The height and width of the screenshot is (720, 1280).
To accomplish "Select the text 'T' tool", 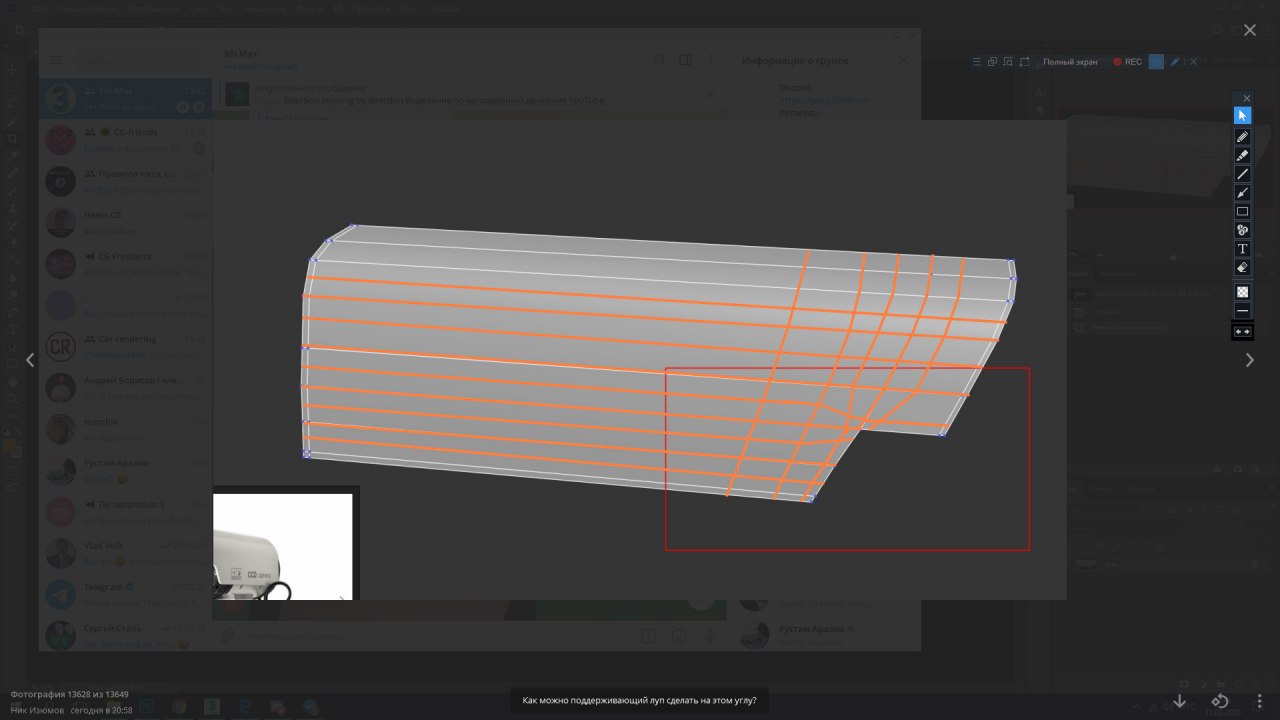I will tap(1242, 248).
